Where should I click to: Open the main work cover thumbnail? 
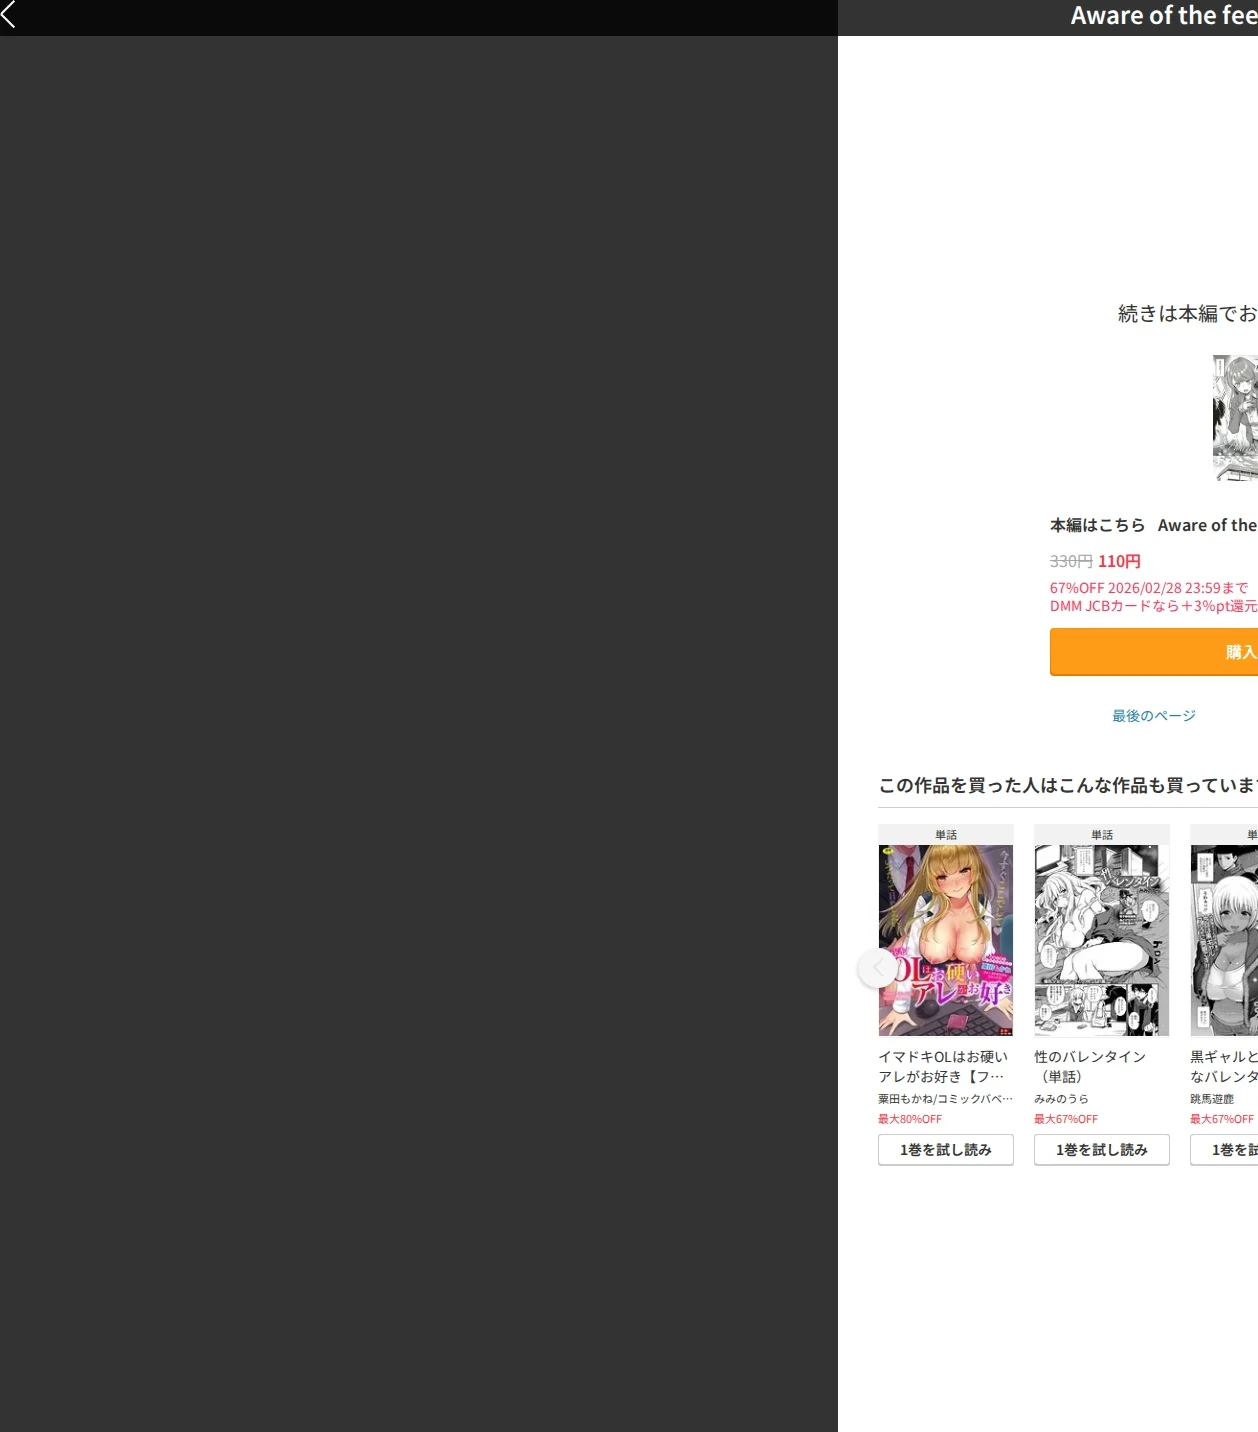click(1235, 418)
